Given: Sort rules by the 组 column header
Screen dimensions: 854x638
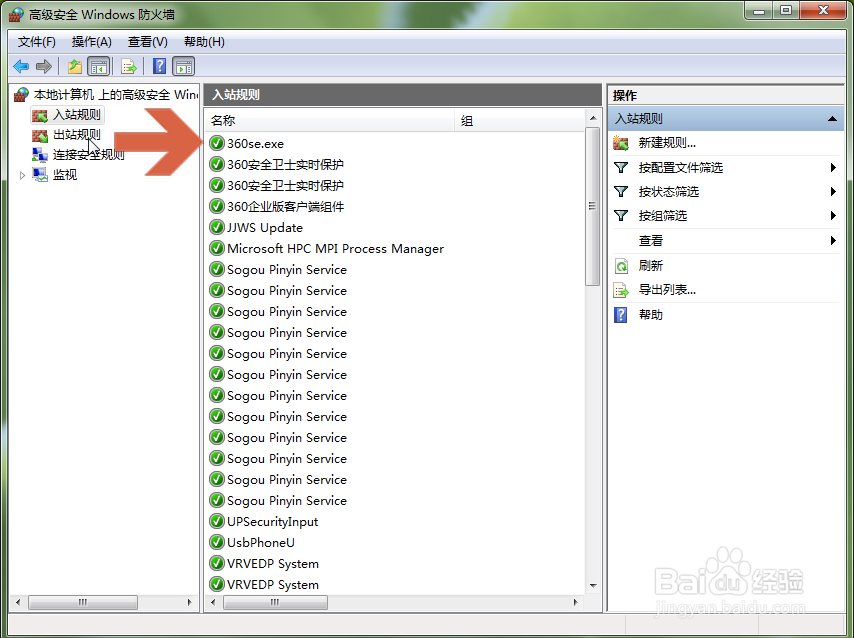Looking at the screenshot, I should point(519,120).
